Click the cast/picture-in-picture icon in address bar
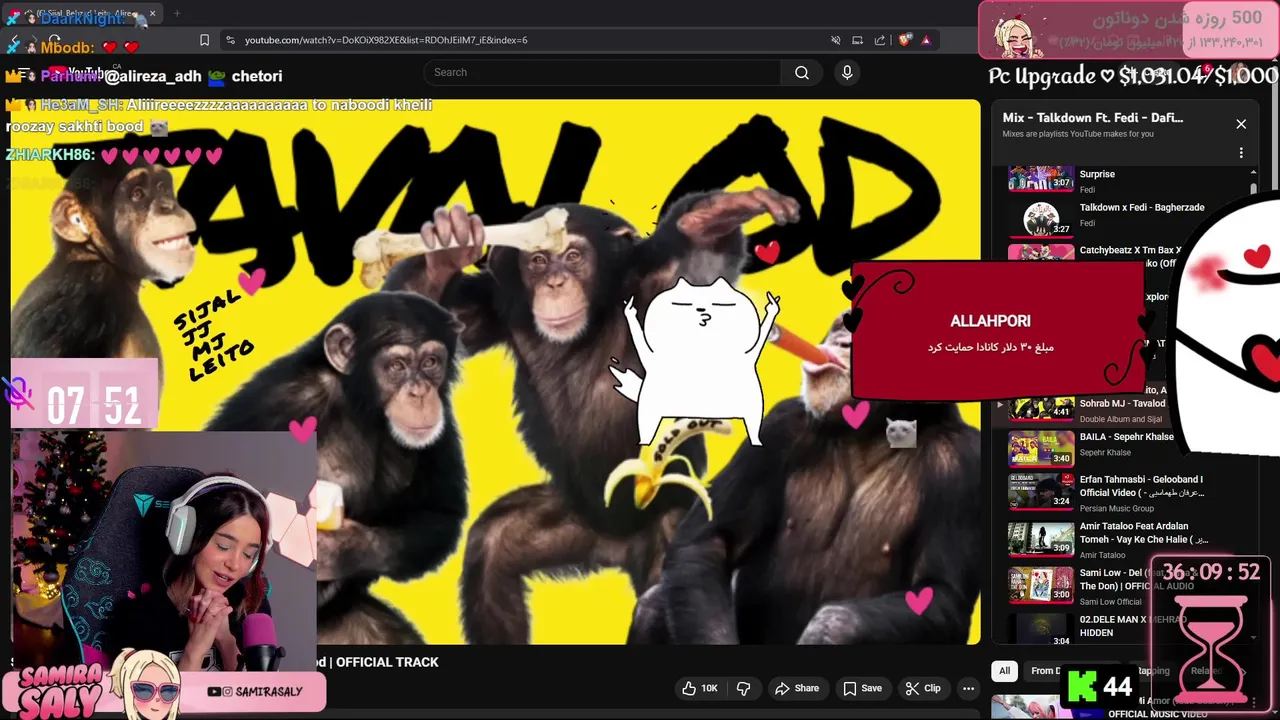 tap(858, 40)
